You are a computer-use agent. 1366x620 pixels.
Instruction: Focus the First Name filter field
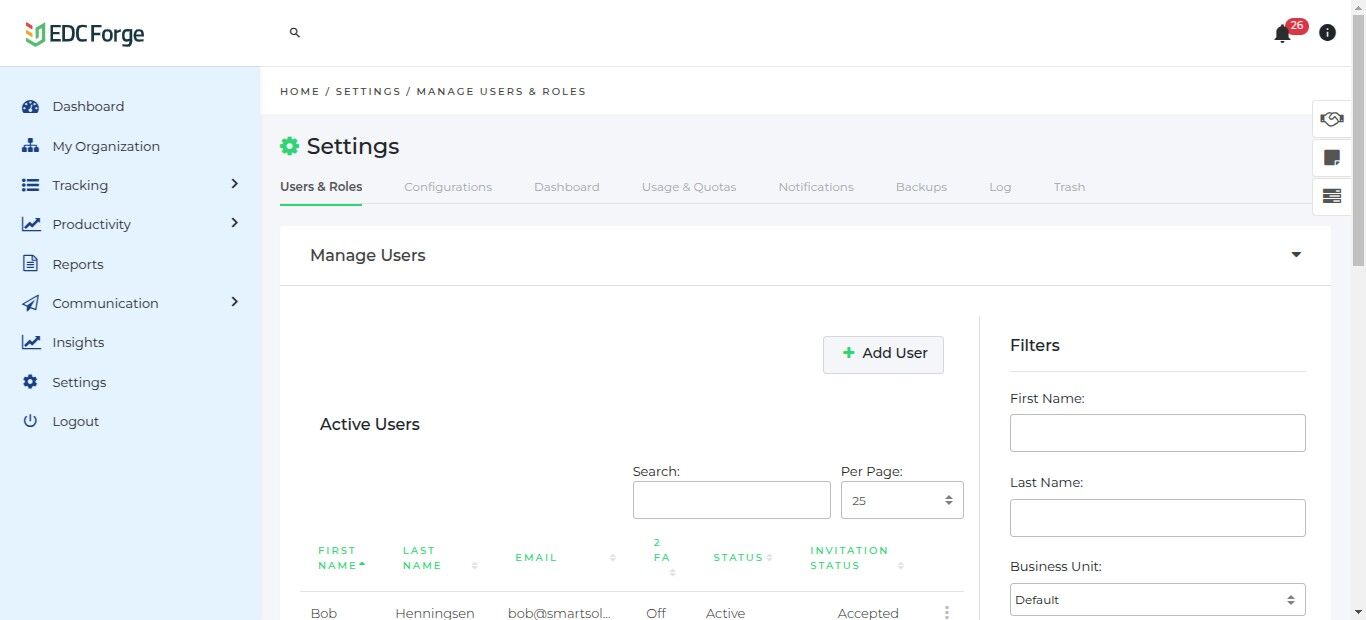pyautogui.click(x=1157, y=433)
